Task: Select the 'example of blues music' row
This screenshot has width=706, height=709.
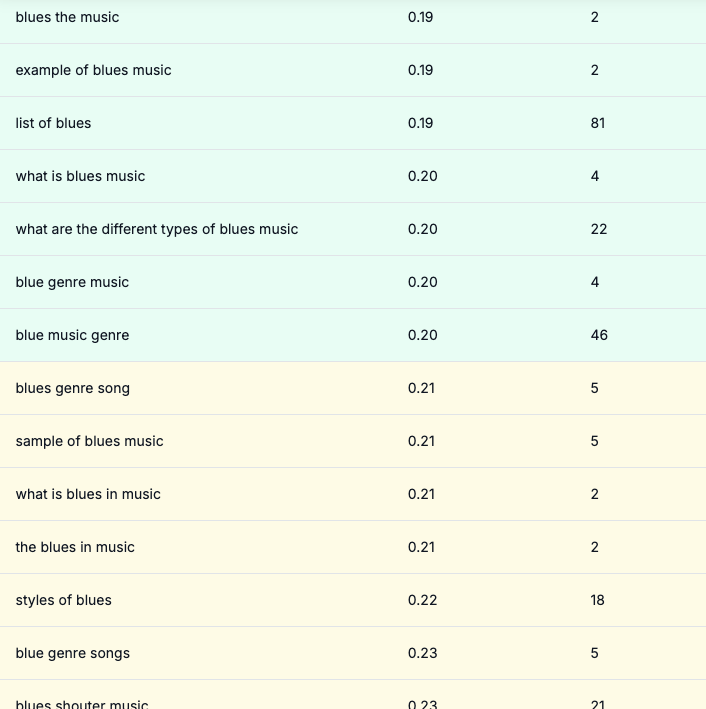Action: (x=93, y=70)
